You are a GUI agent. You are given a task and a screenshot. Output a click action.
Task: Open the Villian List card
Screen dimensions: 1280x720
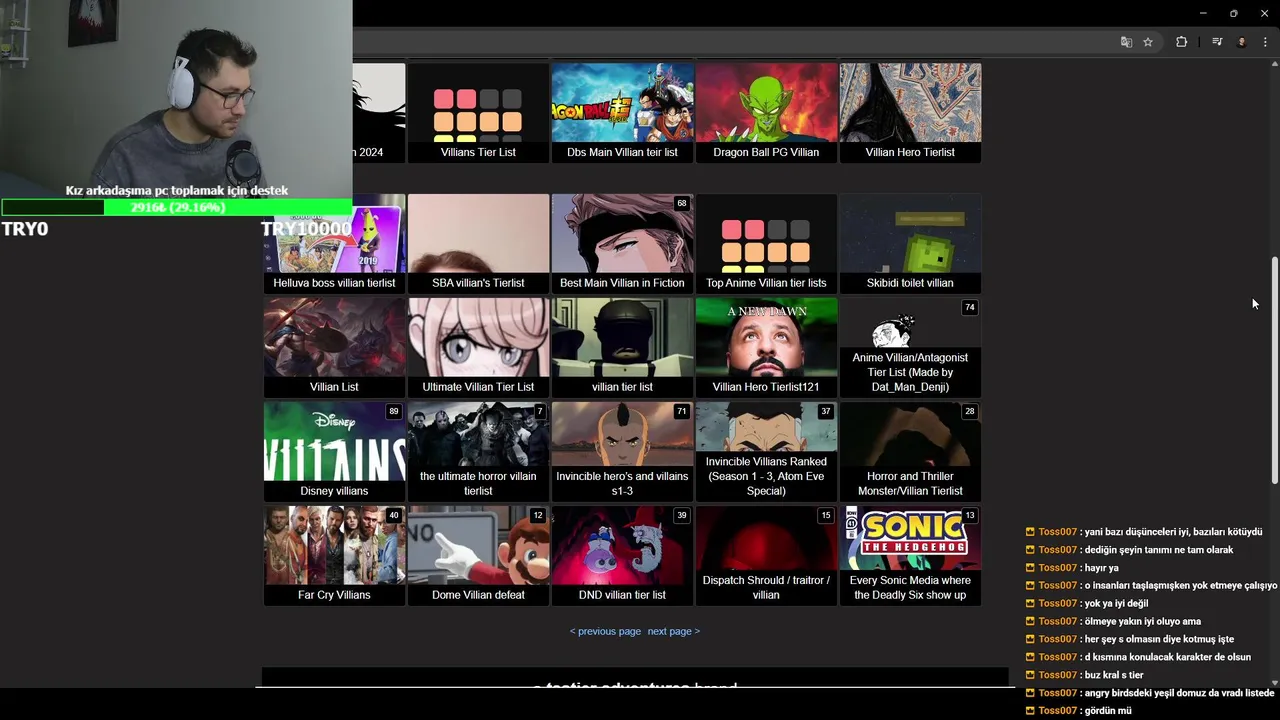click(334, 348)
